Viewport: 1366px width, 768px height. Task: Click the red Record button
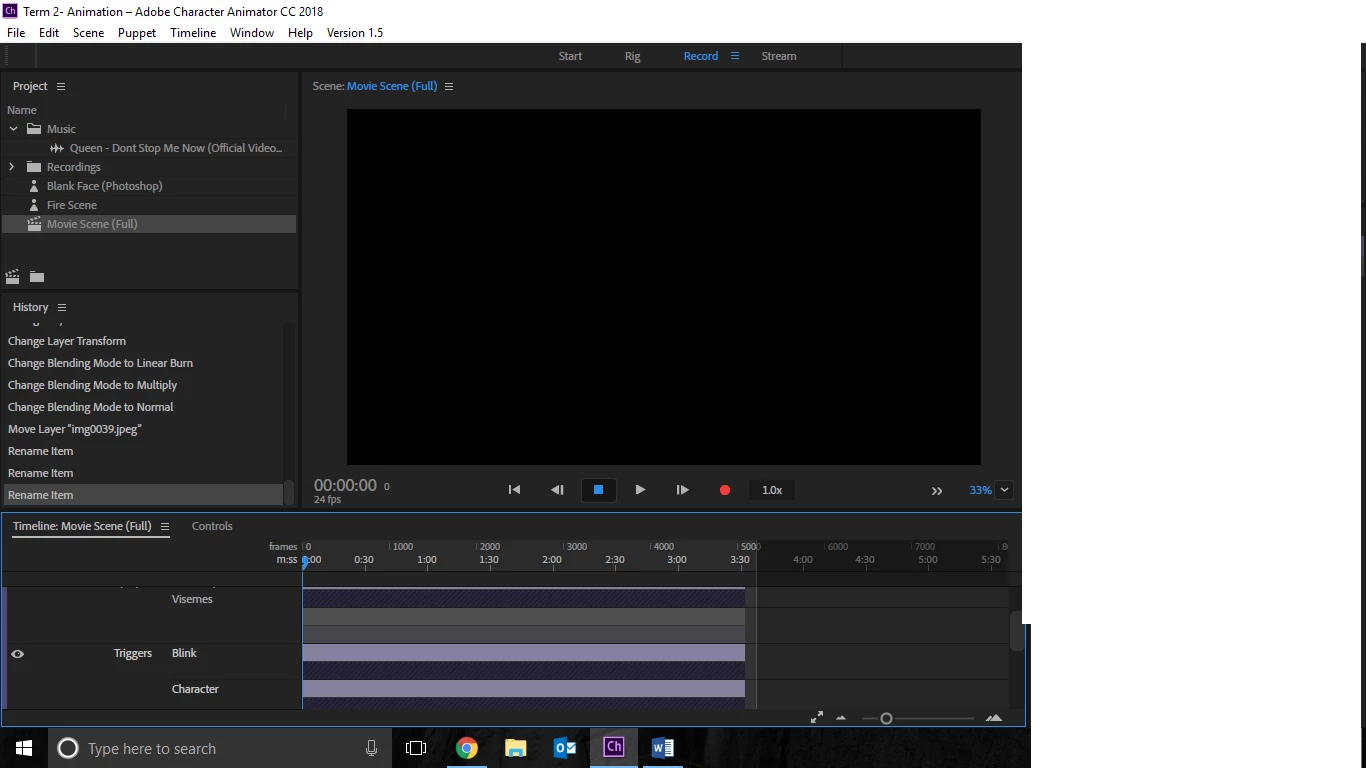tap(725, 490)
